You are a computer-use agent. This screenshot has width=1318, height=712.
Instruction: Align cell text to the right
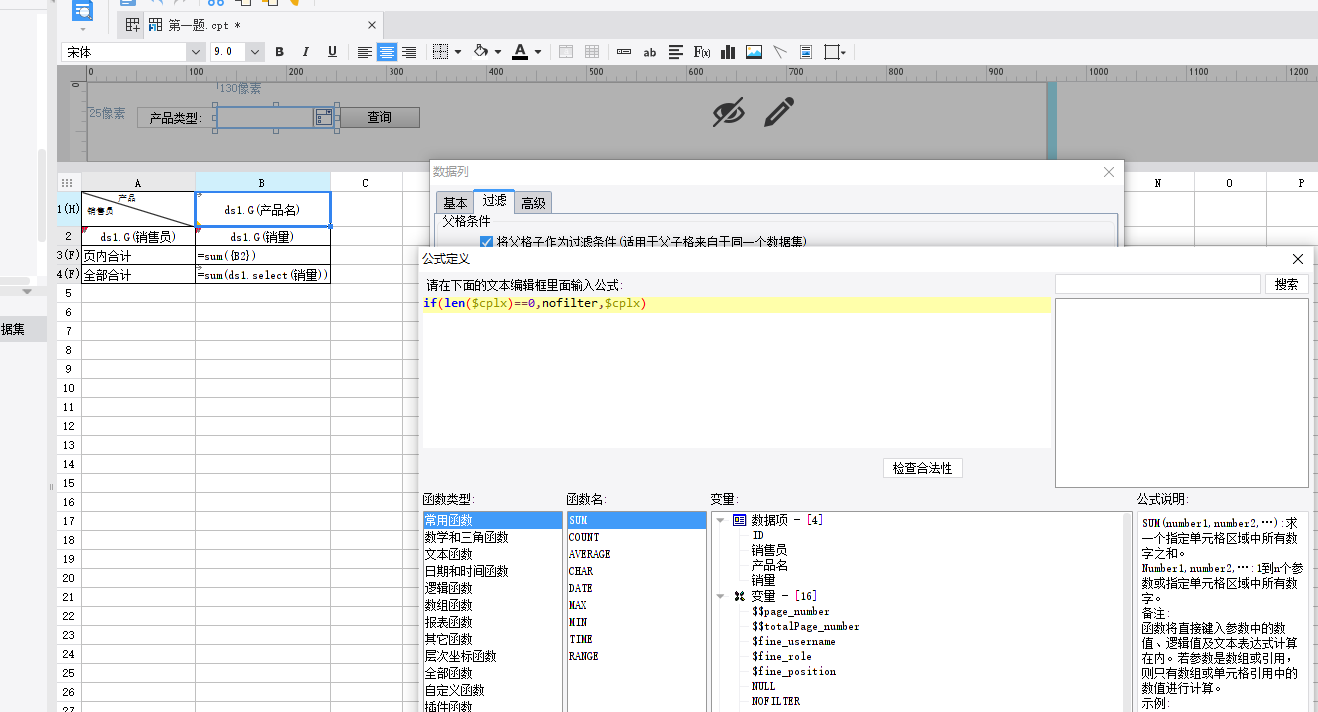pos(409,52)
